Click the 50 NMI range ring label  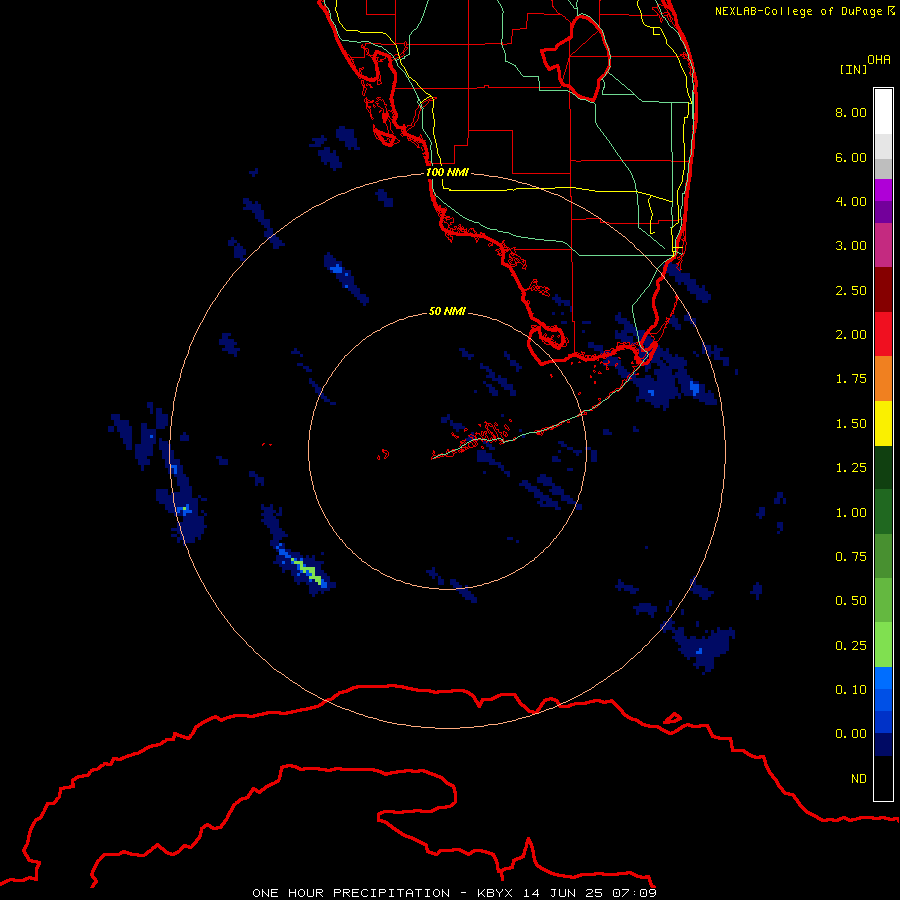447,311
